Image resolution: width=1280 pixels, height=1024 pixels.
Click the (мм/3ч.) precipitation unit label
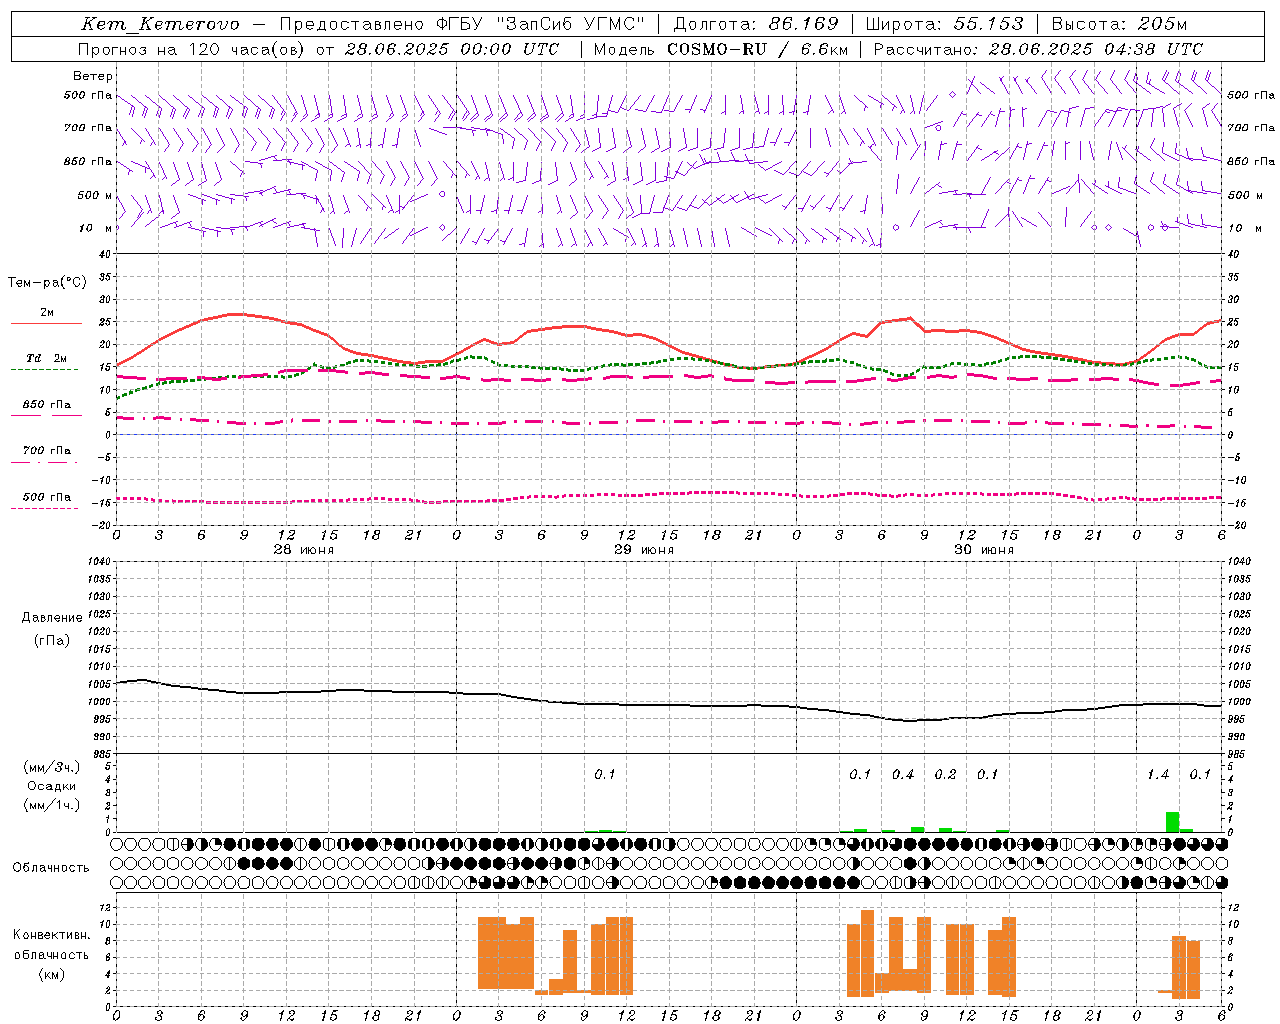(x=52, y=768)
